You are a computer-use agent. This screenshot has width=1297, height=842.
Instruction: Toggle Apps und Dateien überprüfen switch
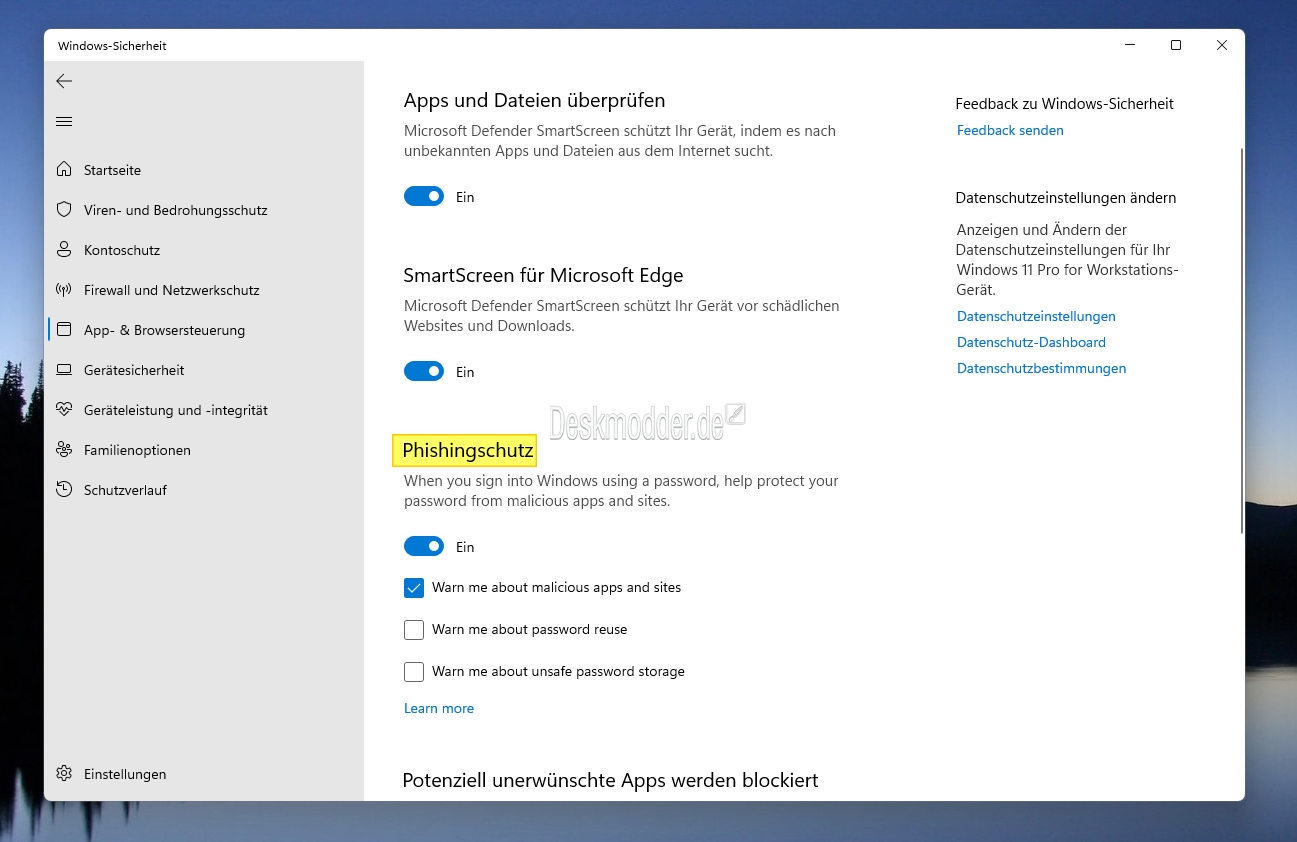[424, 197]
